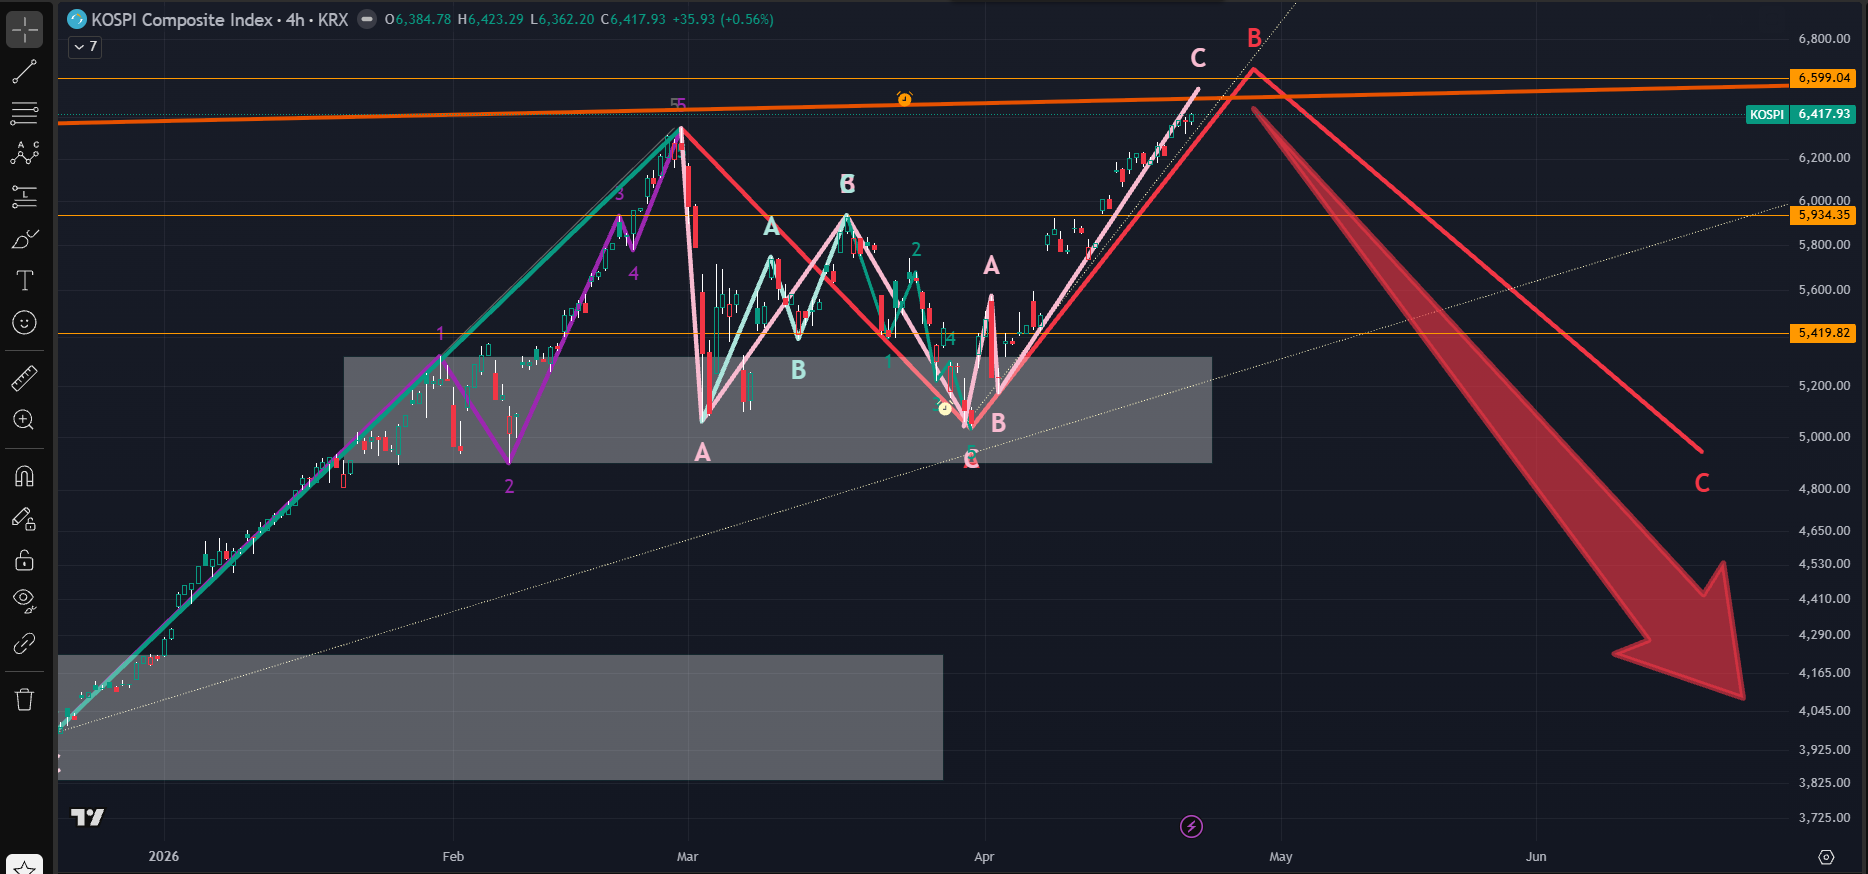Click the Apr label on the time axis
Image resolution: width=1868 pixels, height=874 pixels.
pos(984,857)
